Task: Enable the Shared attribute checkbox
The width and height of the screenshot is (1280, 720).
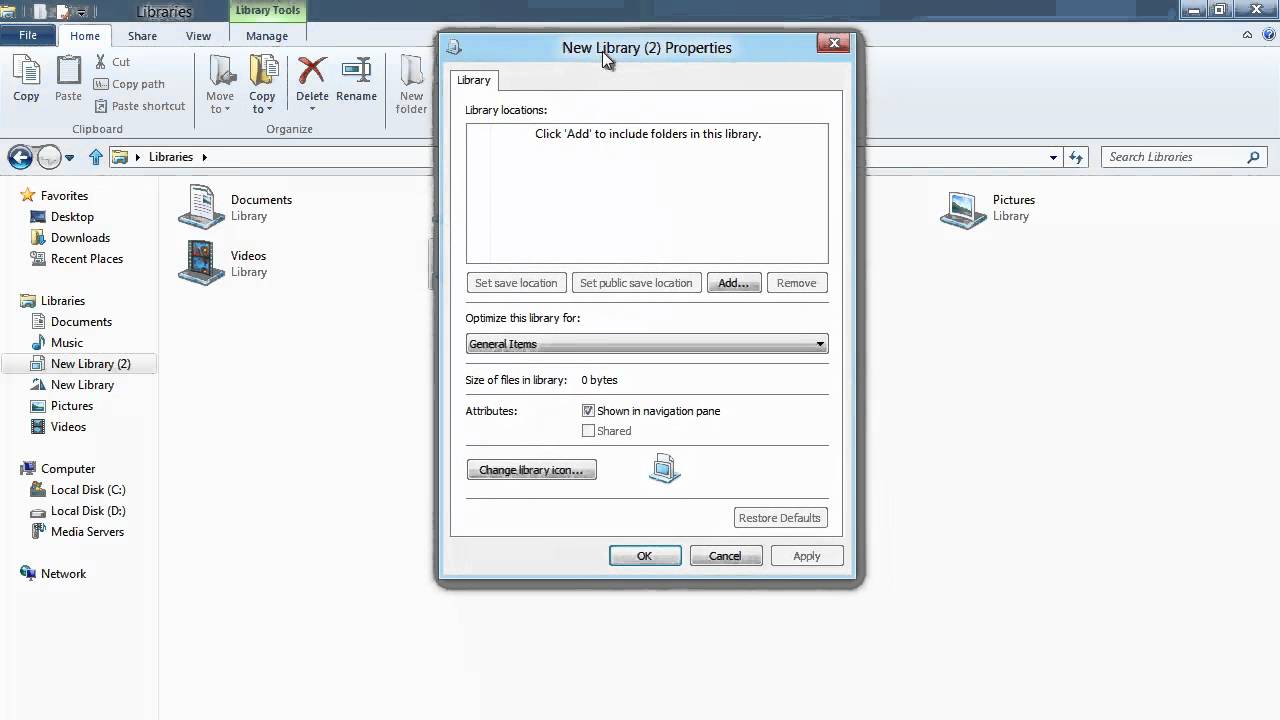Action: (588, 431)
